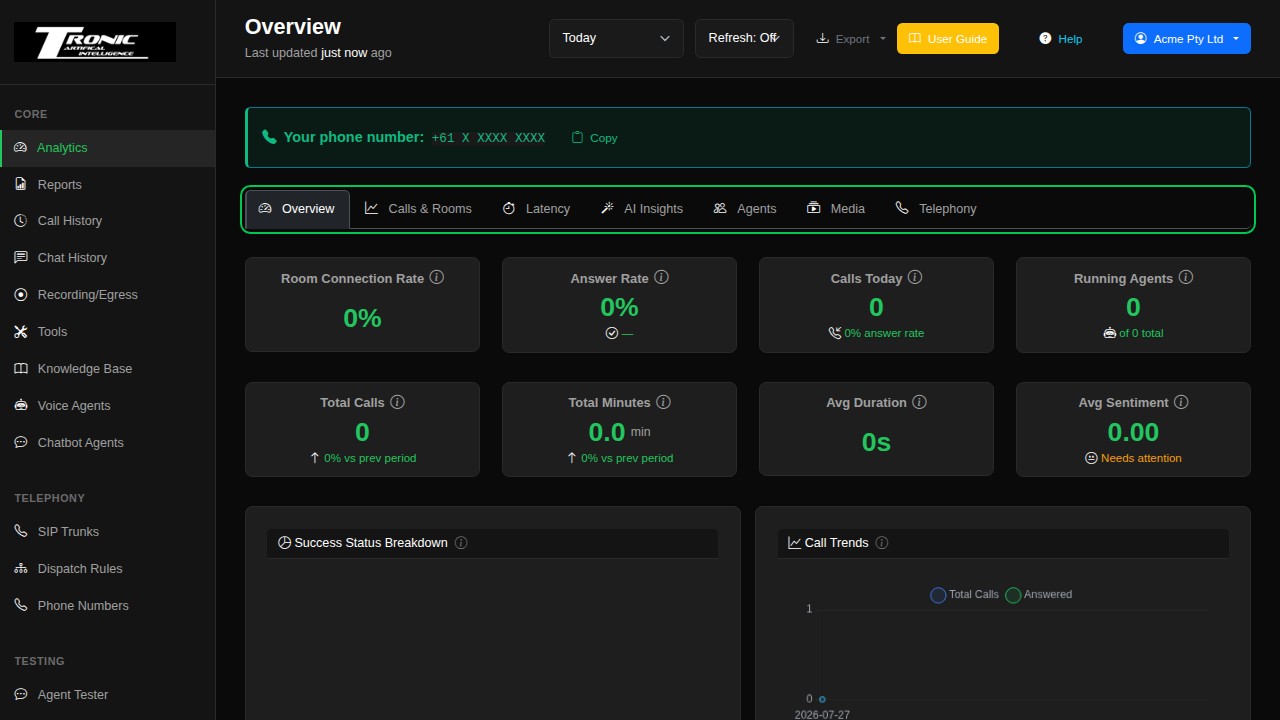Click the 'Last updated just now ago' text
Image resolution: width=1280 pixels, height=720 pixels.
pyautogui.click(x=318, y=53)
